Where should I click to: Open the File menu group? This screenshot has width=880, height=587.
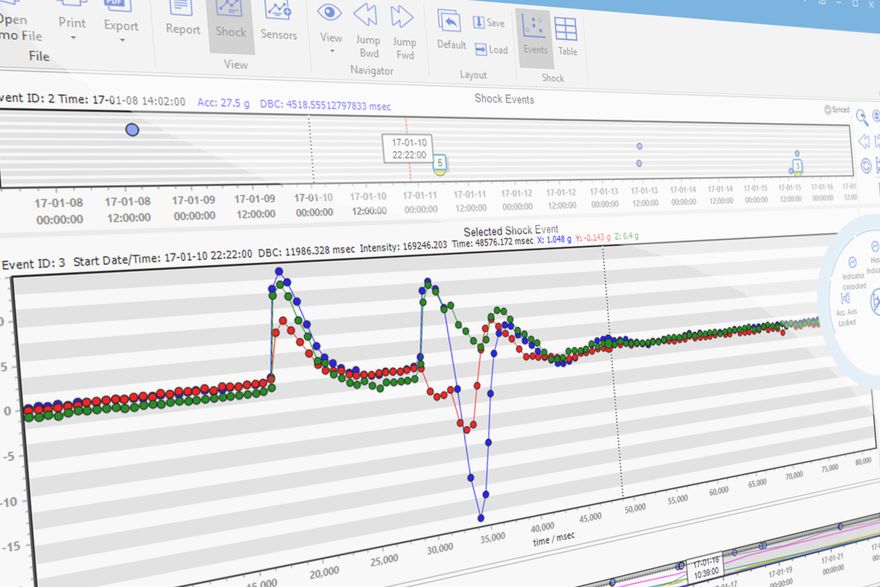tap(38, 57)
